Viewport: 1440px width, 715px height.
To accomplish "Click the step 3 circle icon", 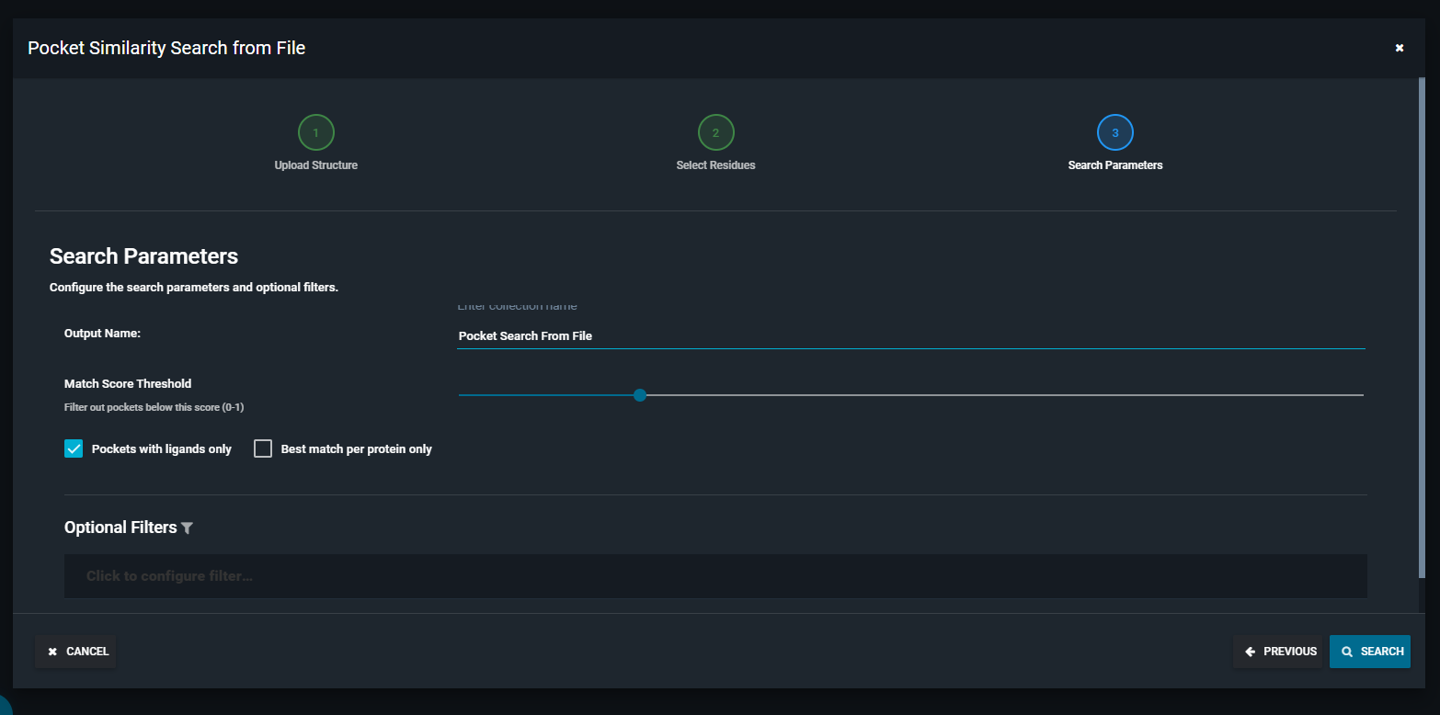I will [x=1115, y=132].
